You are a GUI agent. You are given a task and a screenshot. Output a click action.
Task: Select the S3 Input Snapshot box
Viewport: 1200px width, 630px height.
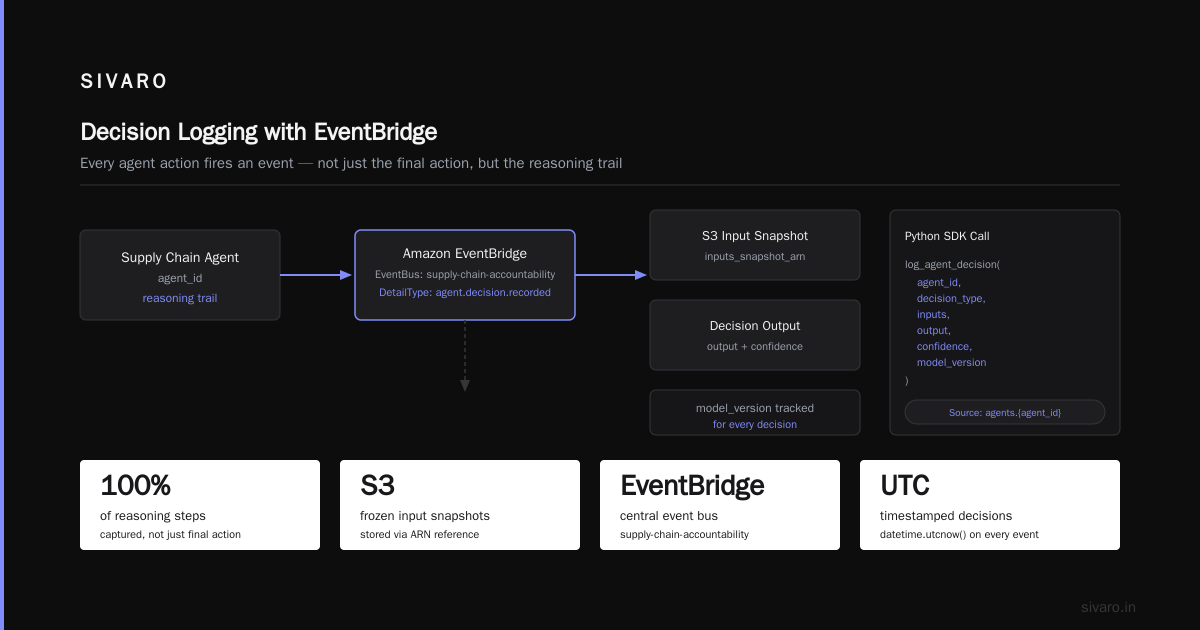(755, 245)
